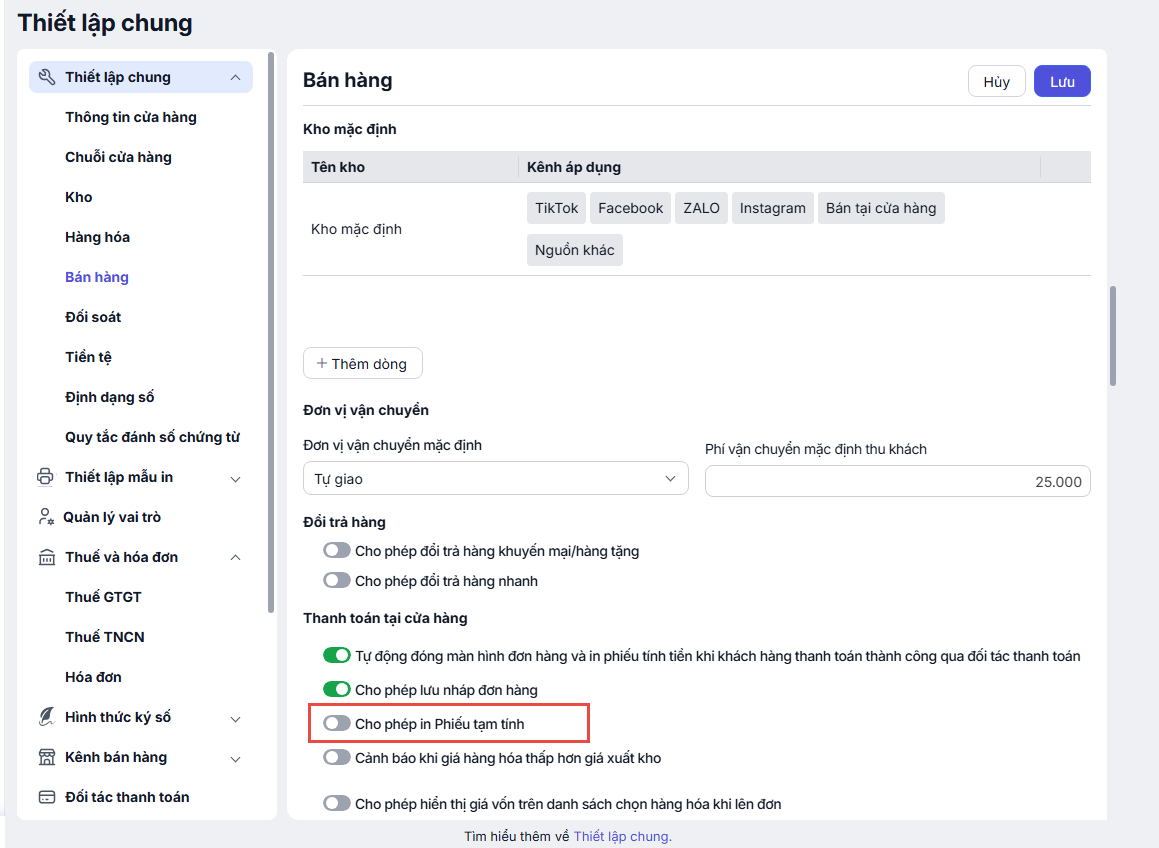Click the bank icon for Thuế và hóa đơn
This screenshot has height=848, width=1159.
(46, 557)
